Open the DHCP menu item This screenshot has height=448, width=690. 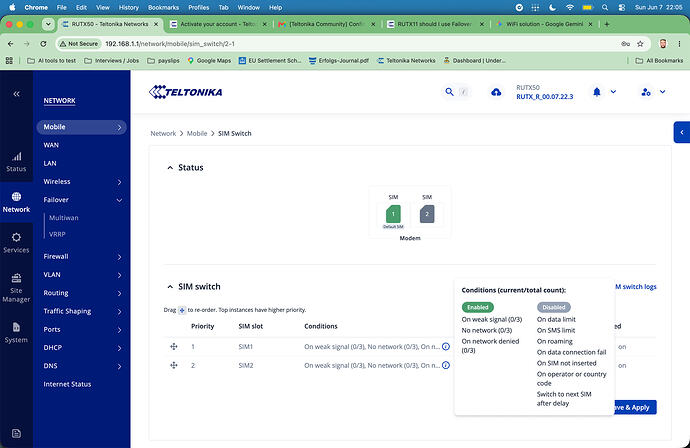(53, 348)
